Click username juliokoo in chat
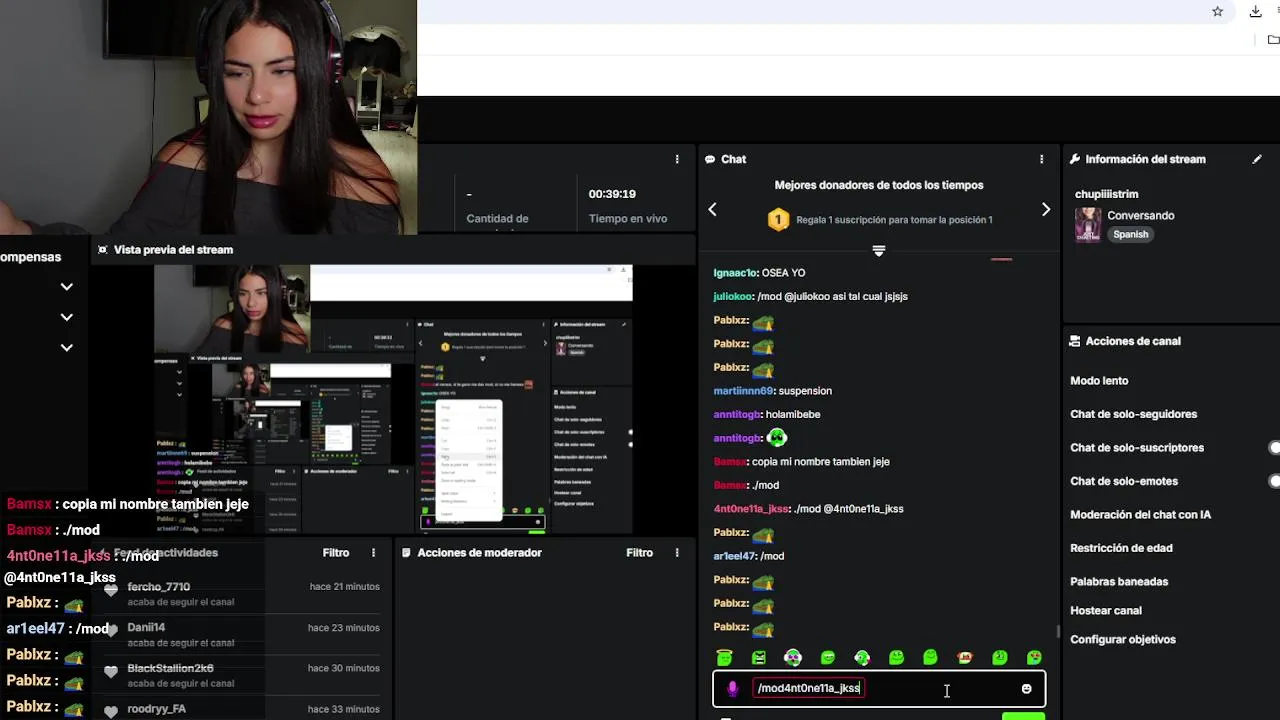1280x720 pixels. pos(733,297)
